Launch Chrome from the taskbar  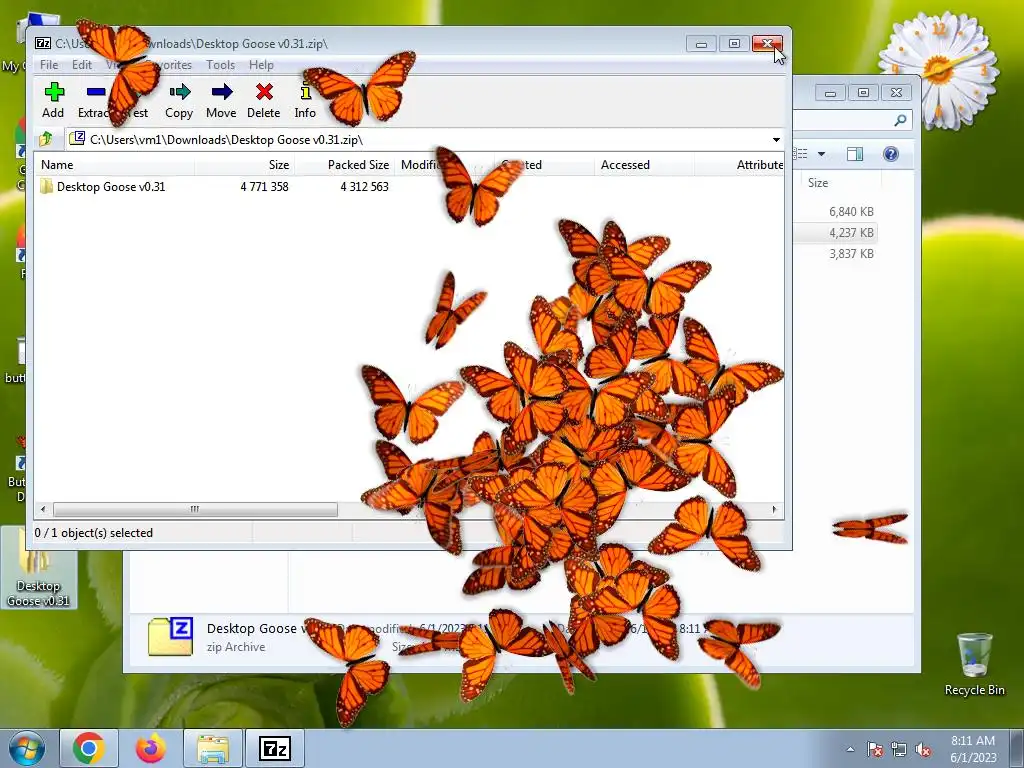89,748
